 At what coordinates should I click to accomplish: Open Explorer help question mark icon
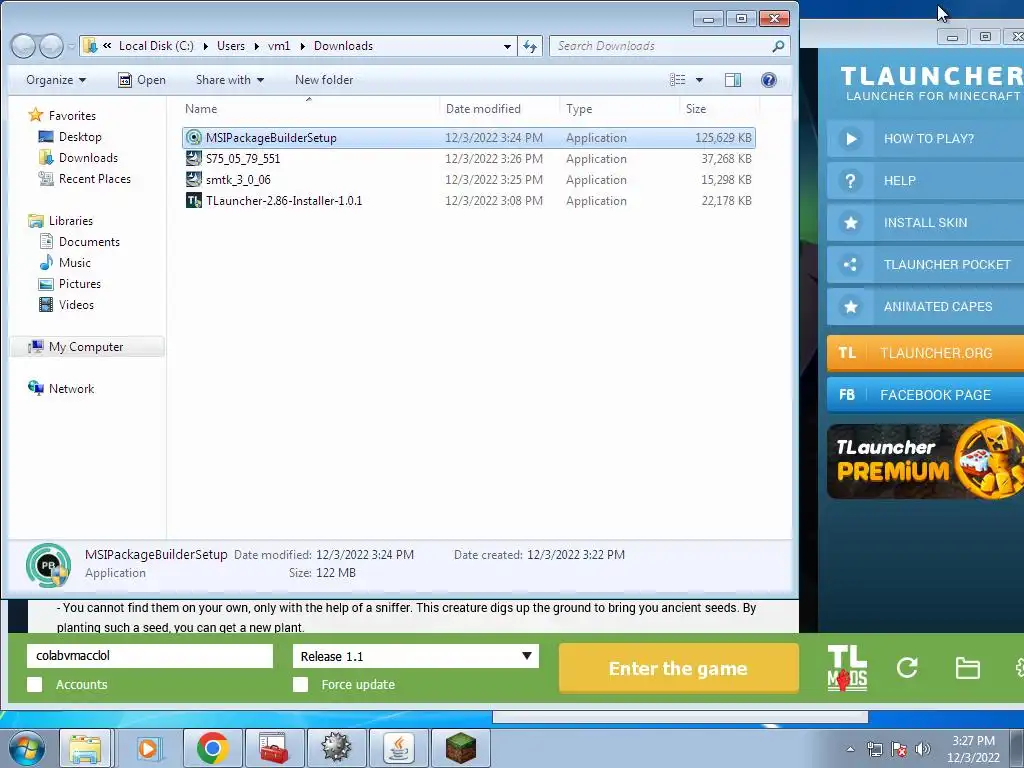[769, 80]
